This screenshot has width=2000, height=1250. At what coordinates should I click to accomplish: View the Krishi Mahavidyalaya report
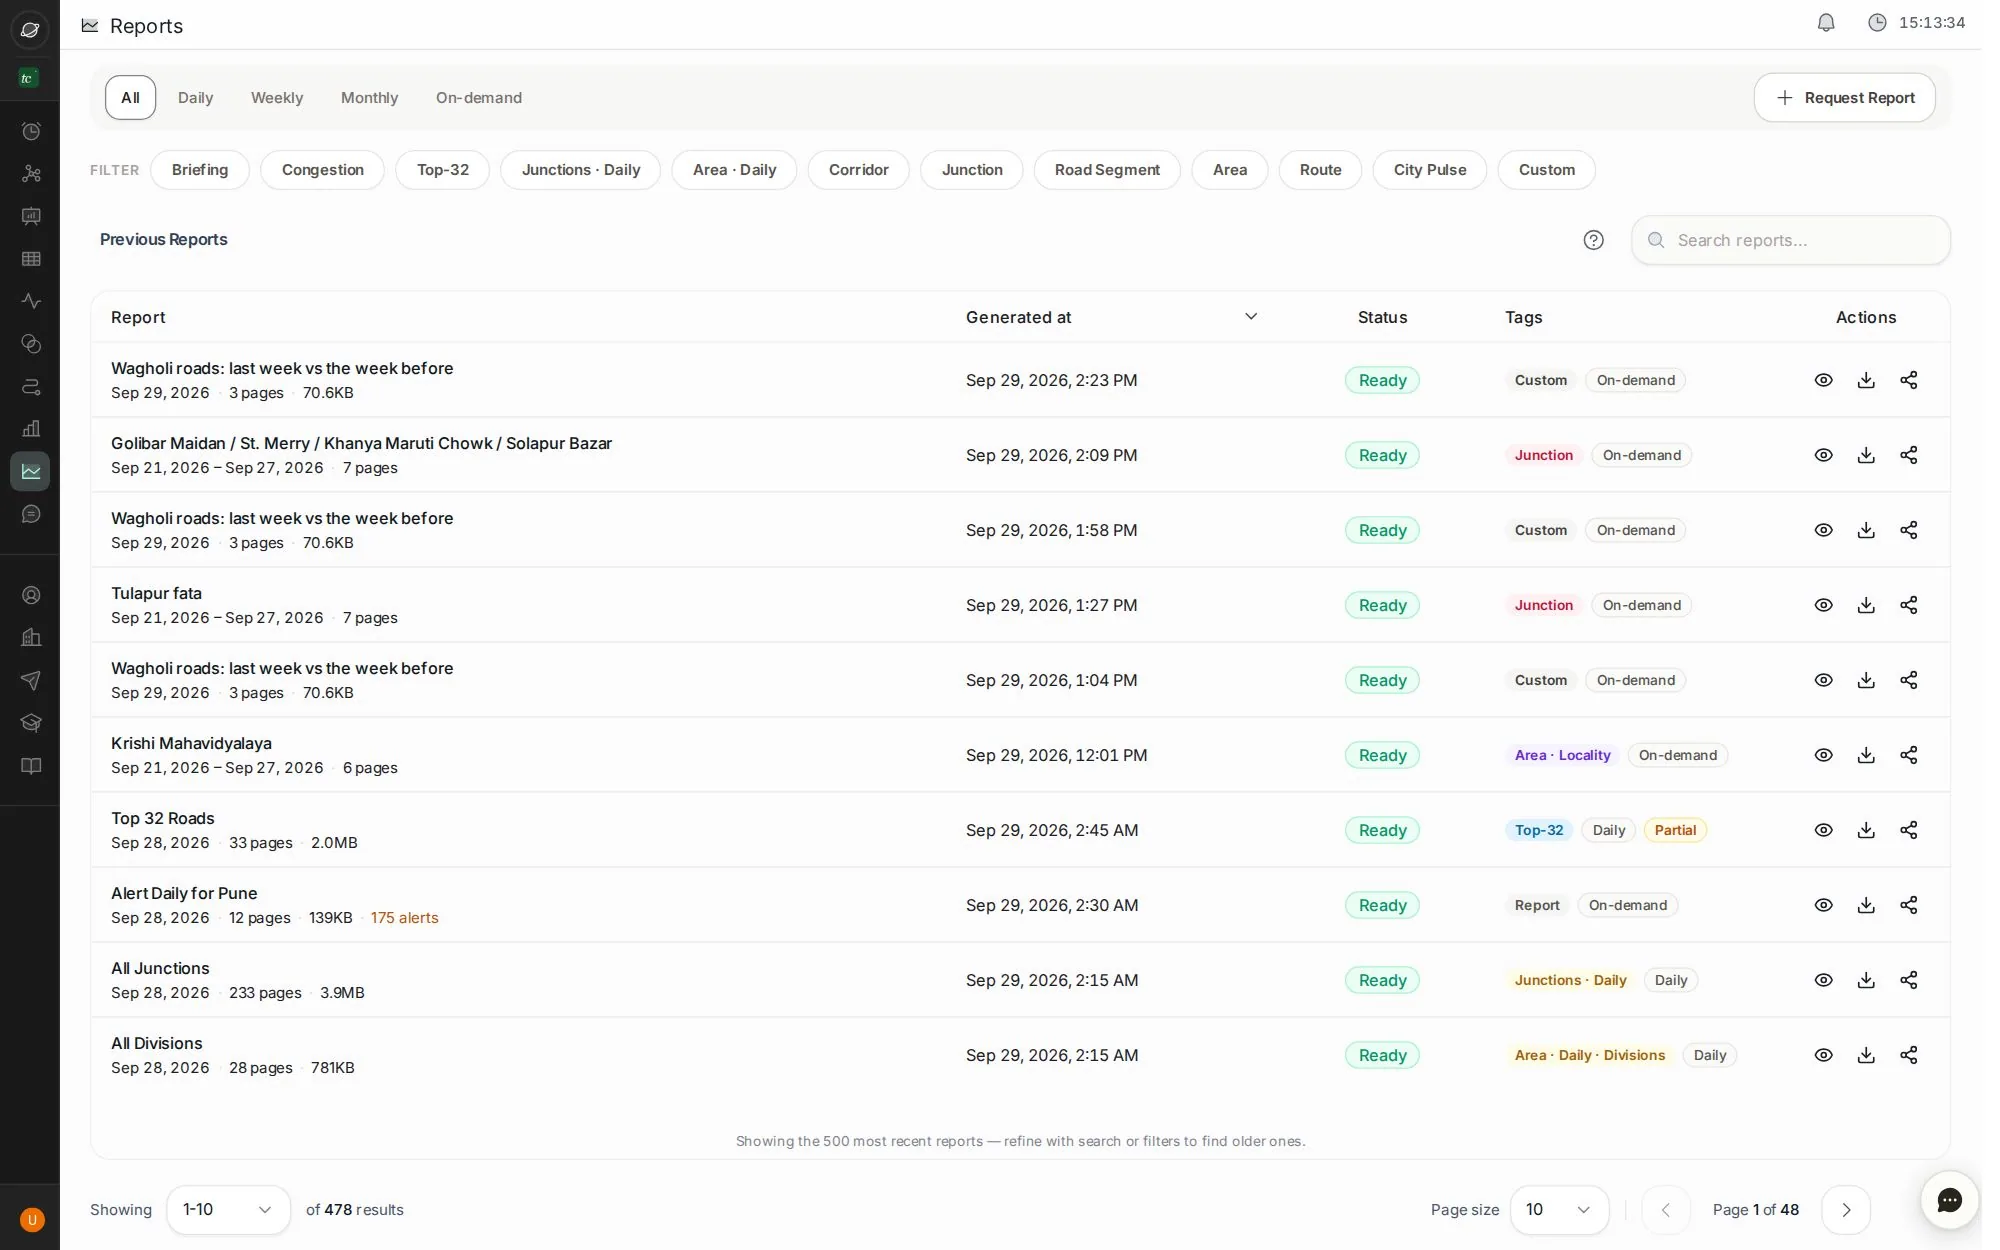(1823, 755)
